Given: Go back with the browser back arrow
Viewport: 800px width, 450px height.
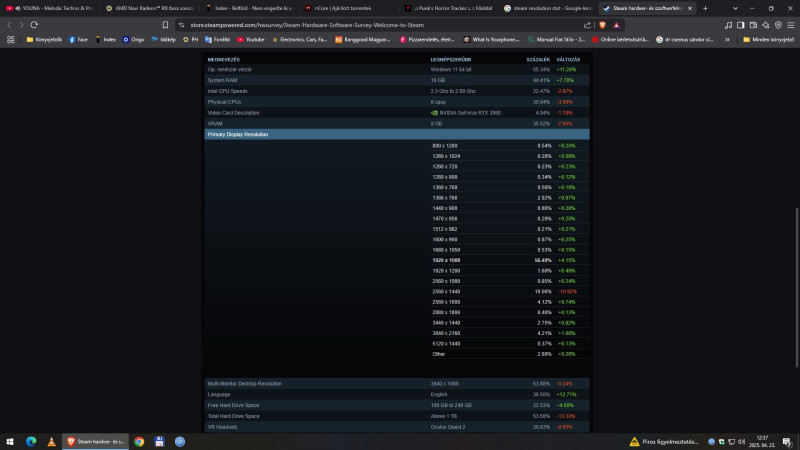Looking at the screenshot, I should (9, 25).
